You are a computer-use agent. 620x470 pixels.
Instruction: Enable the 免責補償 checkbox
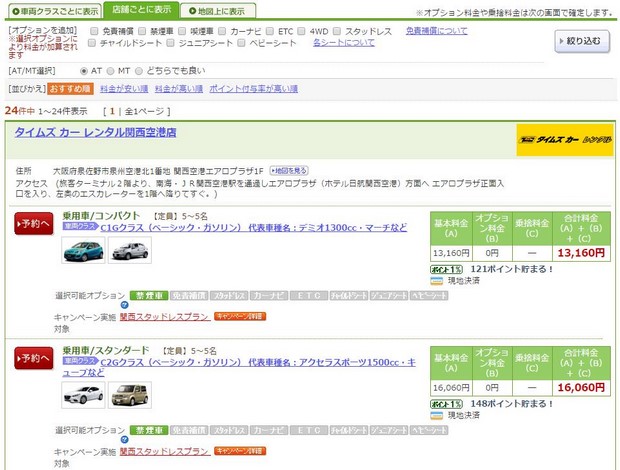tap(92, 32)
